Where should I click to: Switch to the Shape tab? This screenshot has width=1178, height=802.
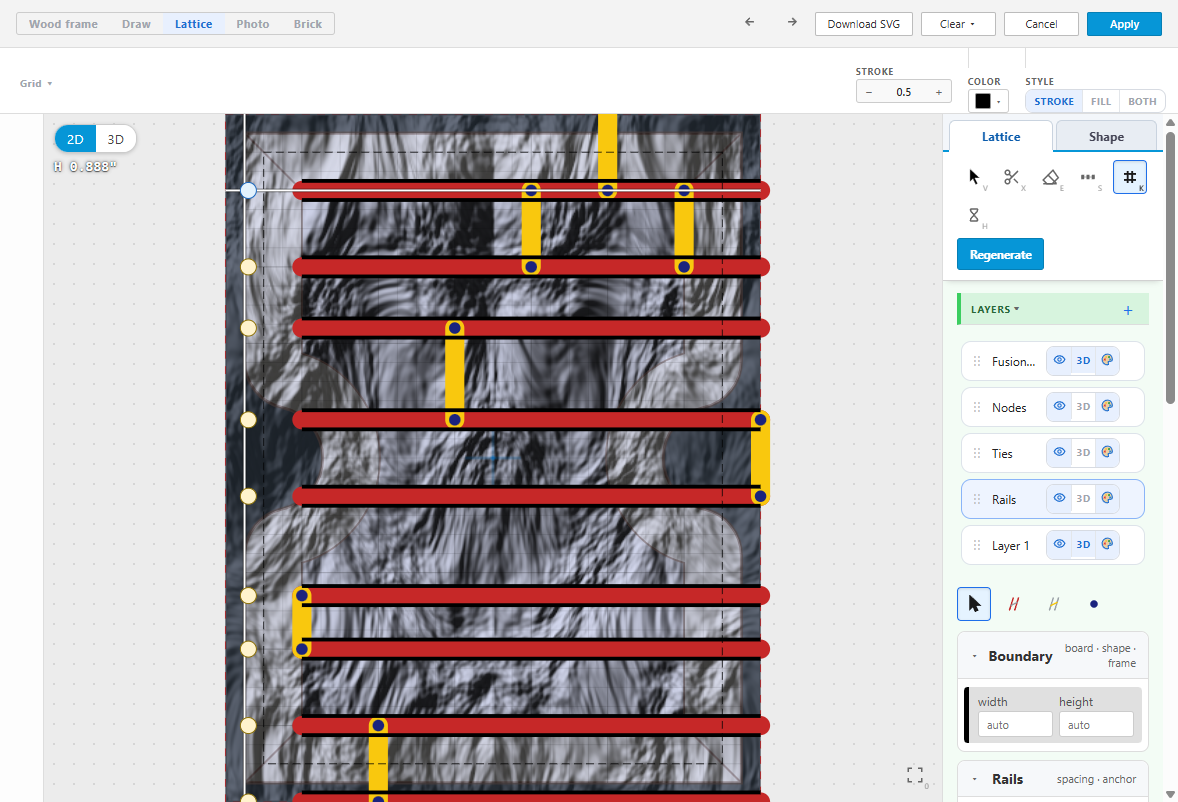pos(1106,137)
